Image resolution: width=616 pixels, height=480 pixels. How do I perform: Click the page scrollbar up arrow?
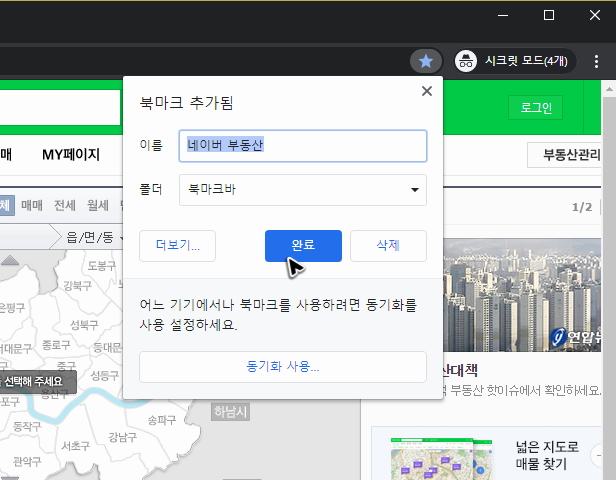pyautogui.click(x=609, y=90)
